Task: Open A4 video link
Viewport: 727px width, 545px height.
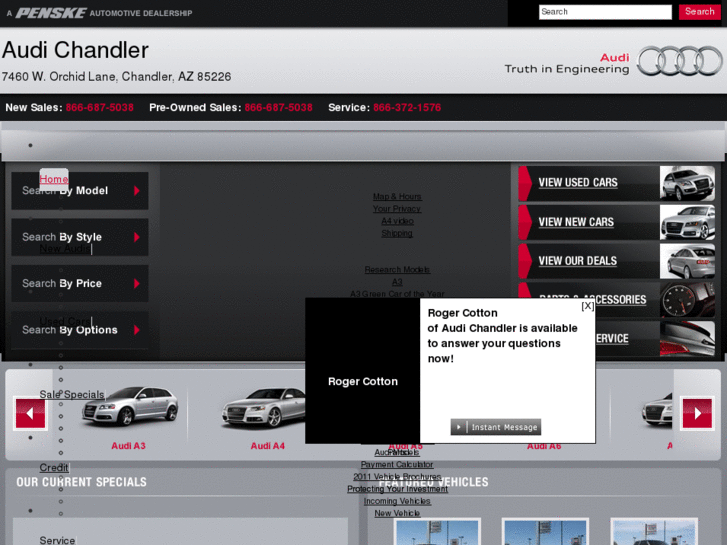Action: click(397, 221)
